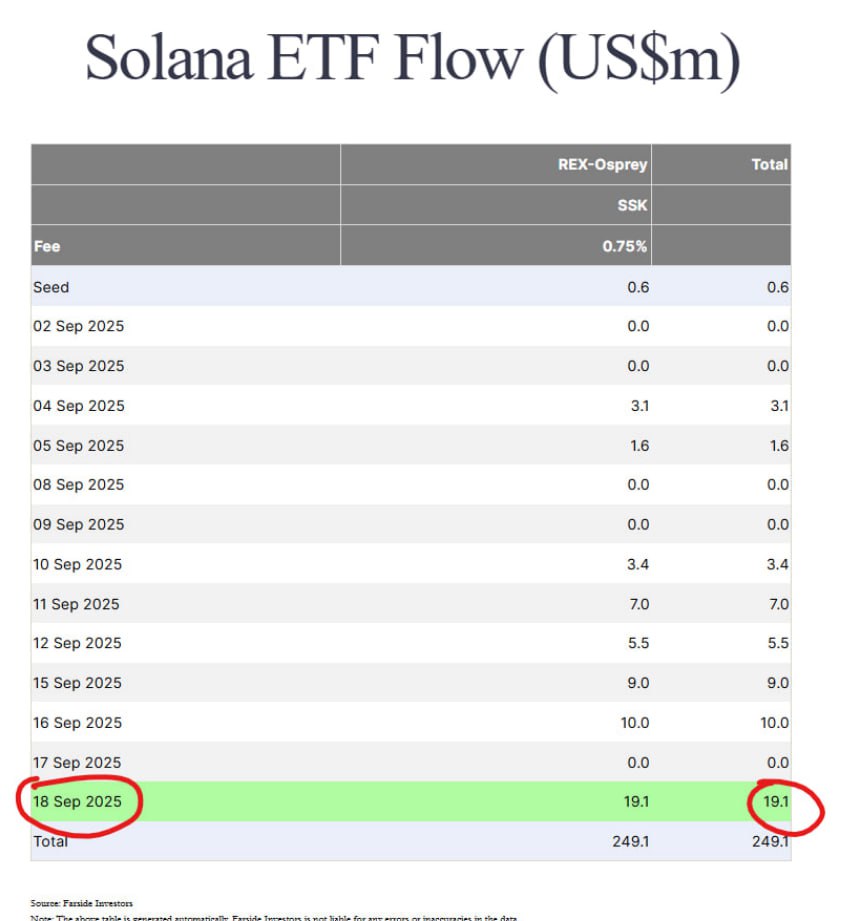
Task: Click the "Solana ETF Flow (US$m)" title
Action: tap(412, 57)
